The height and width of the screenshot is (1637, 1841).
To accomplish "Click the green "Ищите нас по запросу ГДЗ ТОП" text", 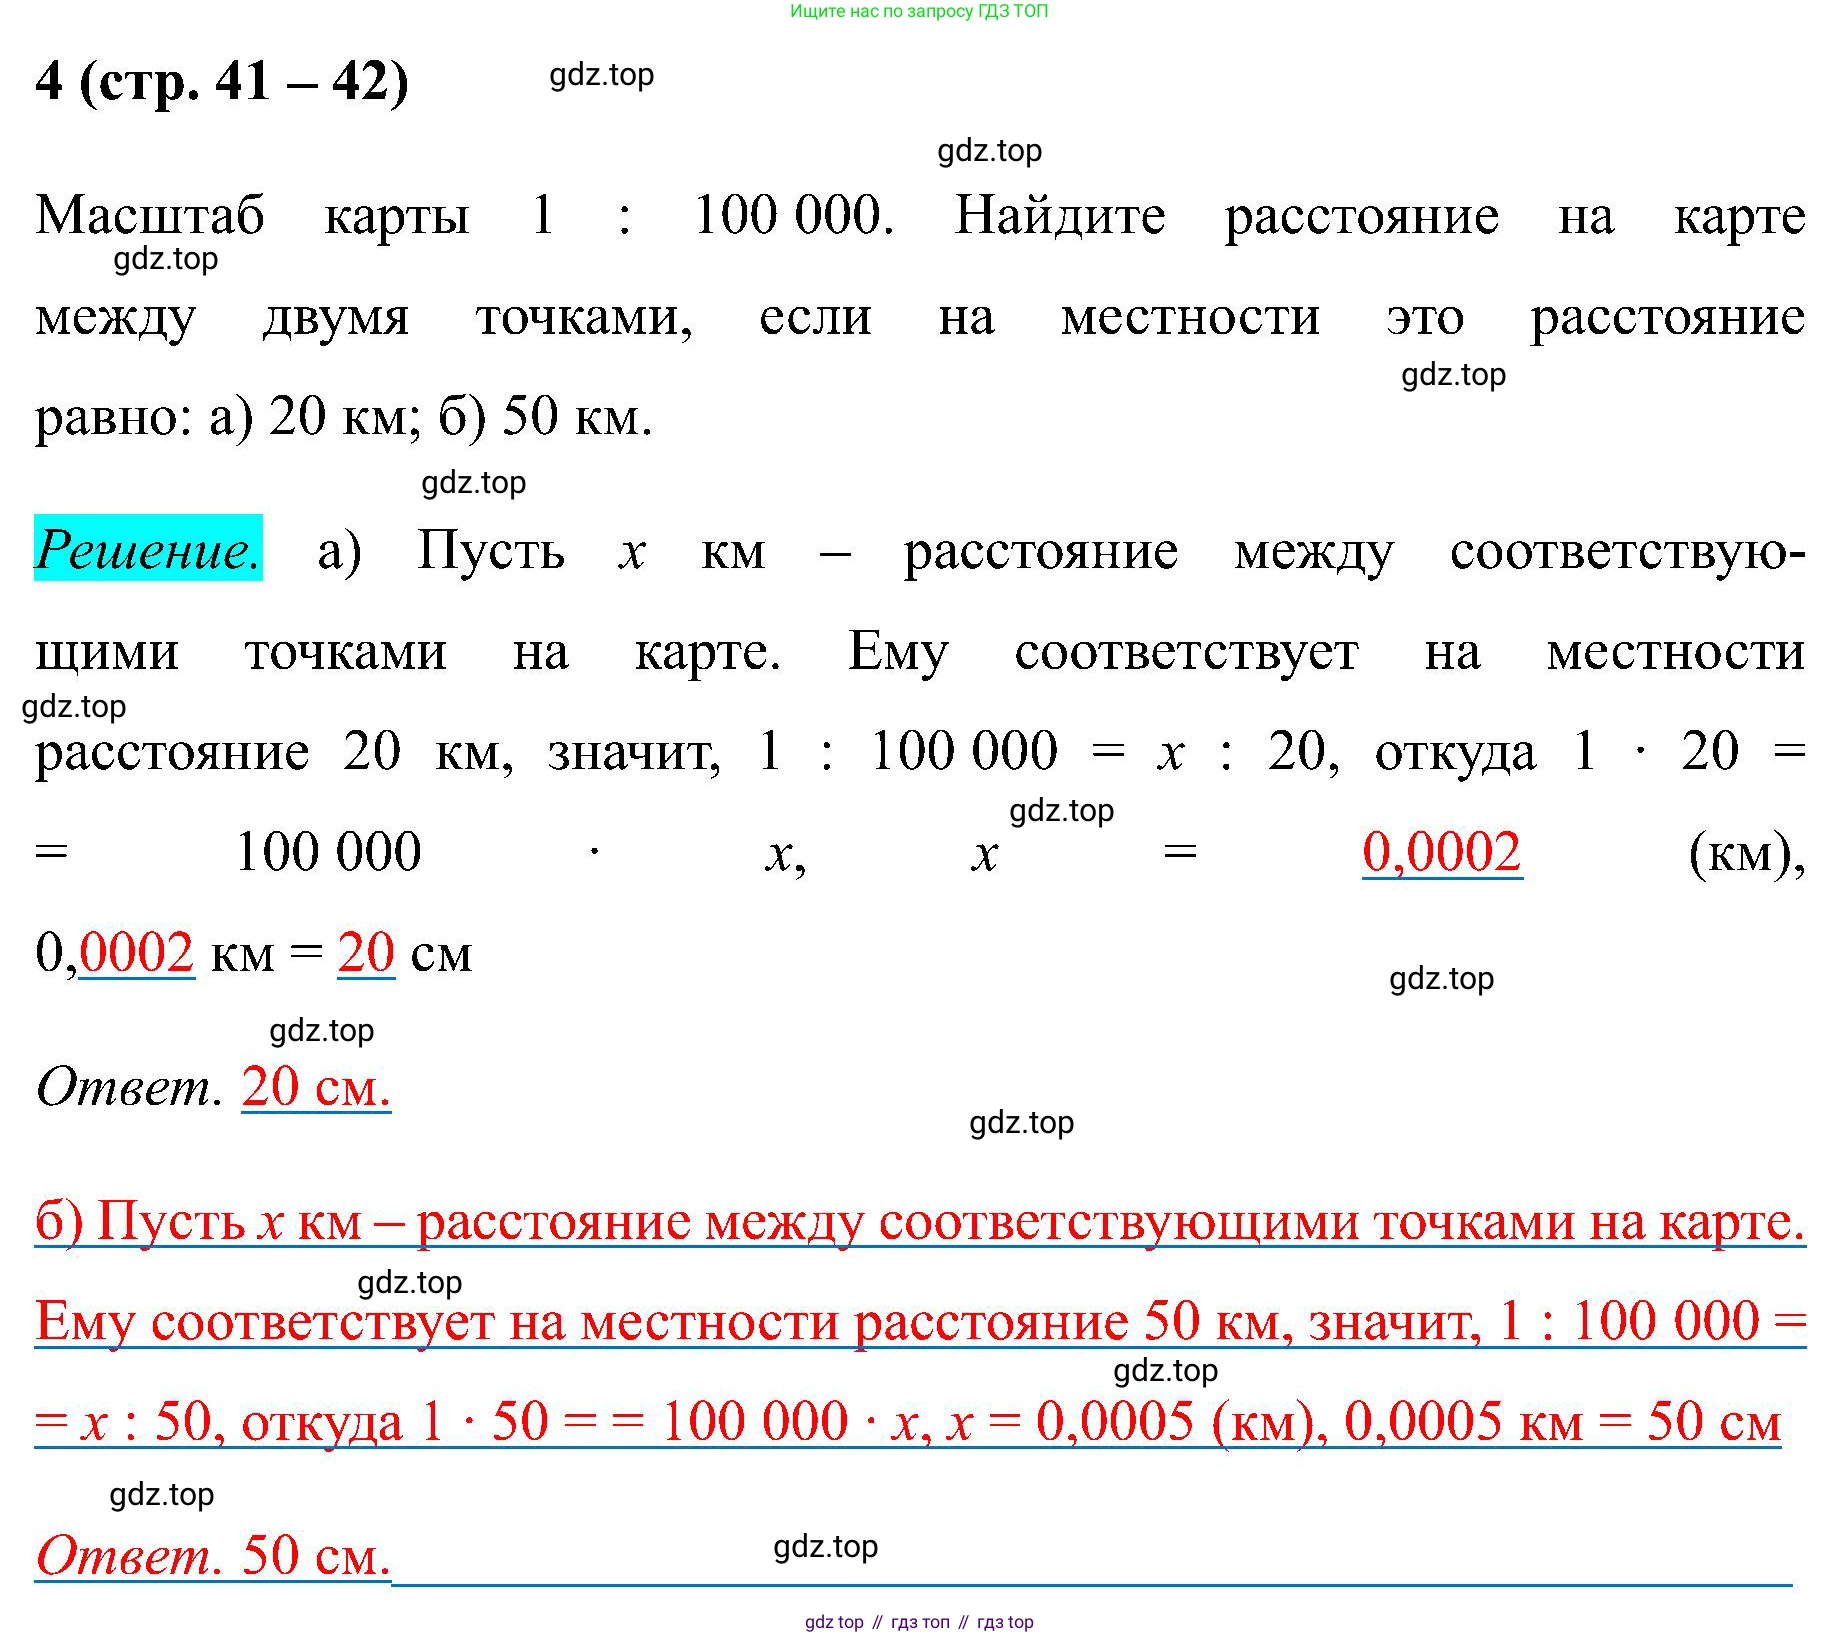I will (919, 11).
